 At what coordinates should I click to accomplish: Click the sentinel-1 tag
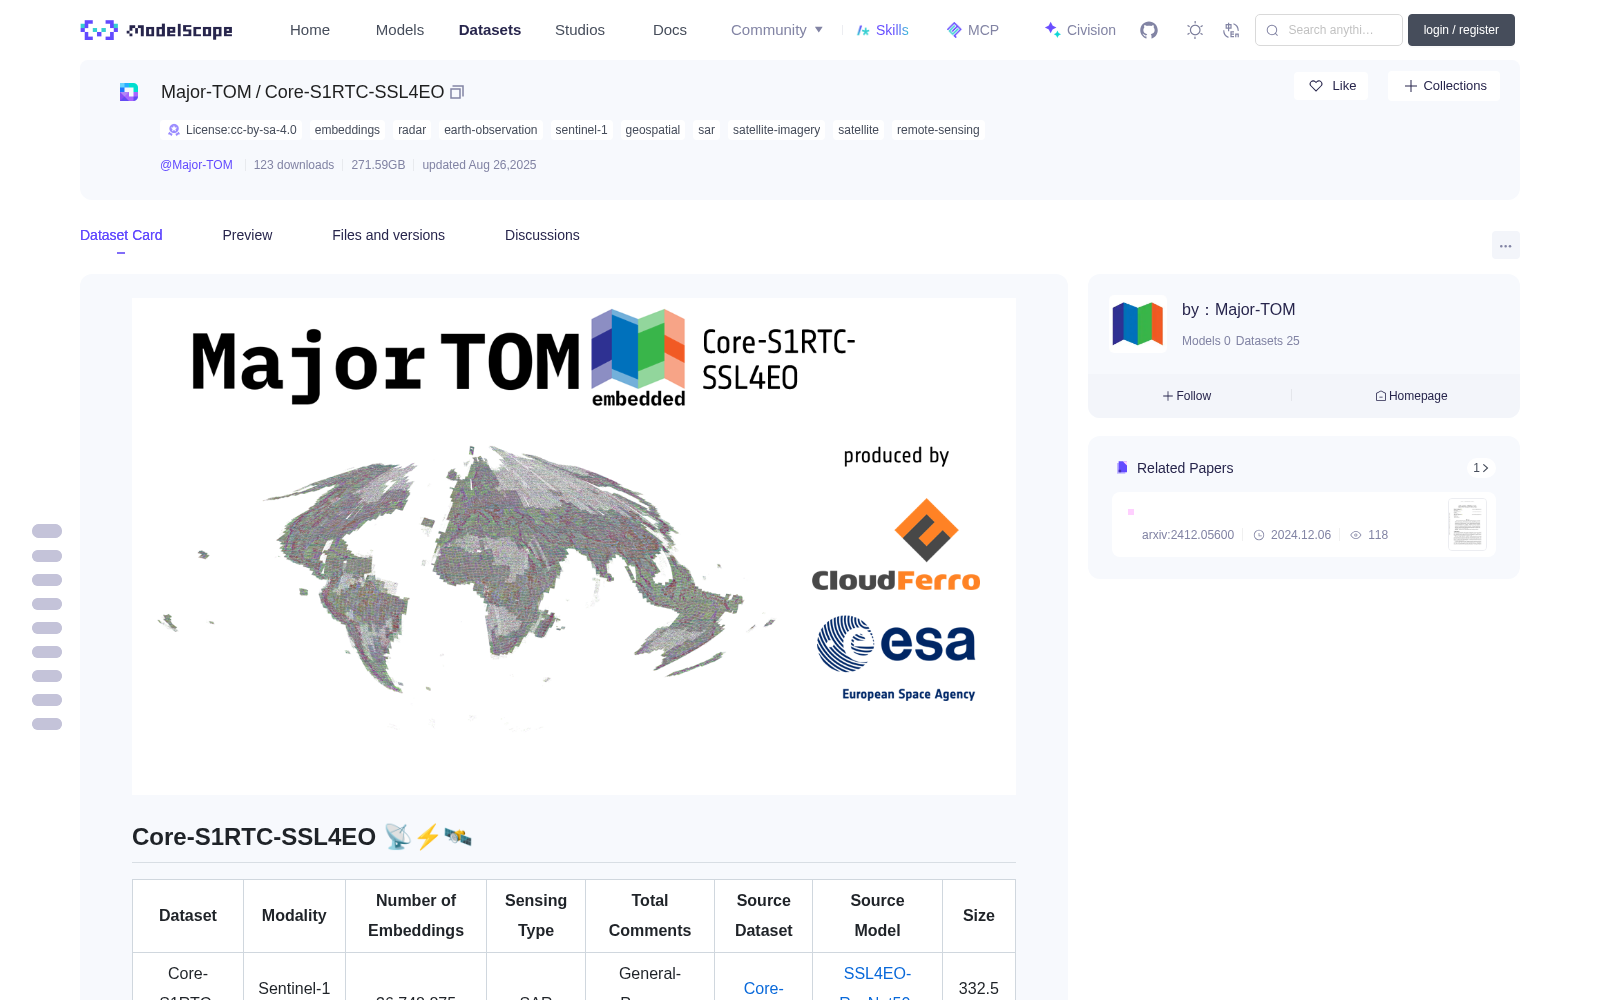click(x=581, y=130)
